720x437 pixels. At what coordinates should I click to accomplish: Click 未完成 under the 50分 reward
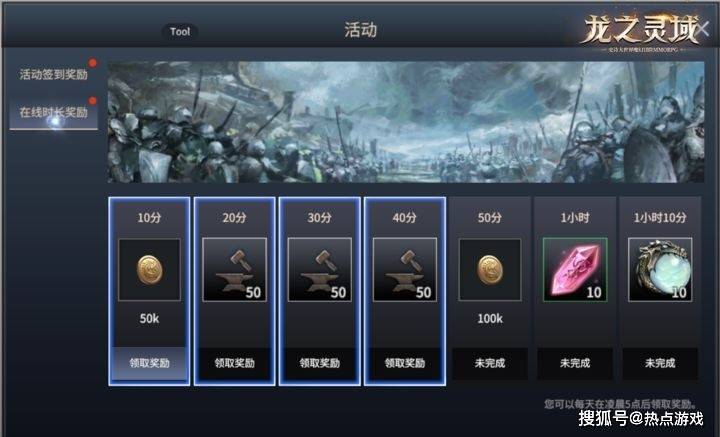(490, 363)
